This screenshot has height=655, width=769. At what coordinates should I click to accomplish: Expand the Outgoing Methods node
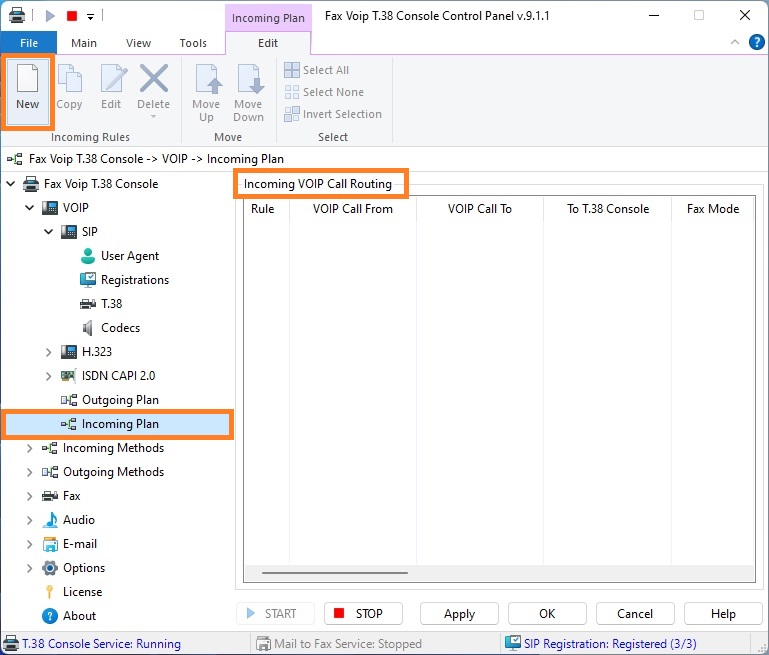29,472
